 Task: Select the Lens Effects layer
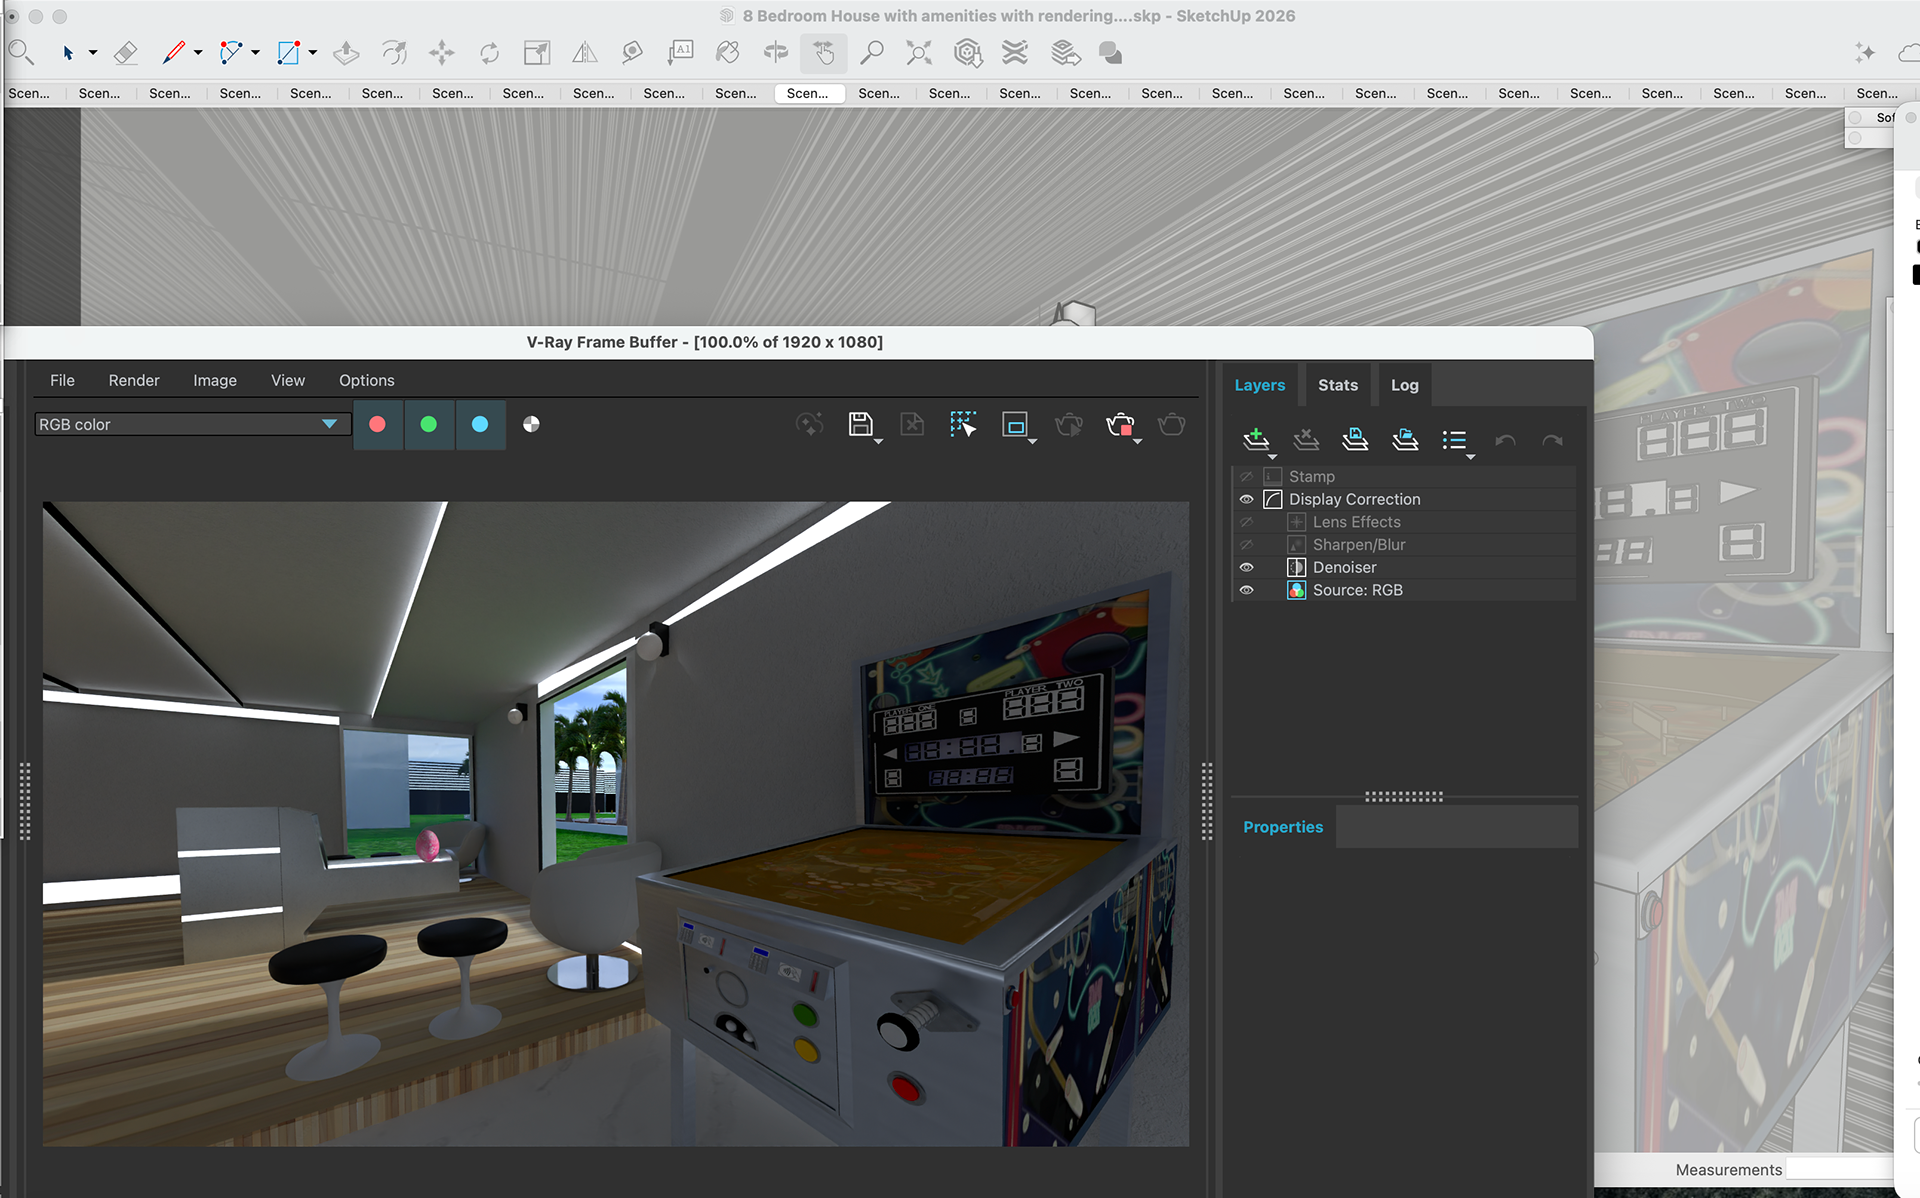(x=1356, y=522)
